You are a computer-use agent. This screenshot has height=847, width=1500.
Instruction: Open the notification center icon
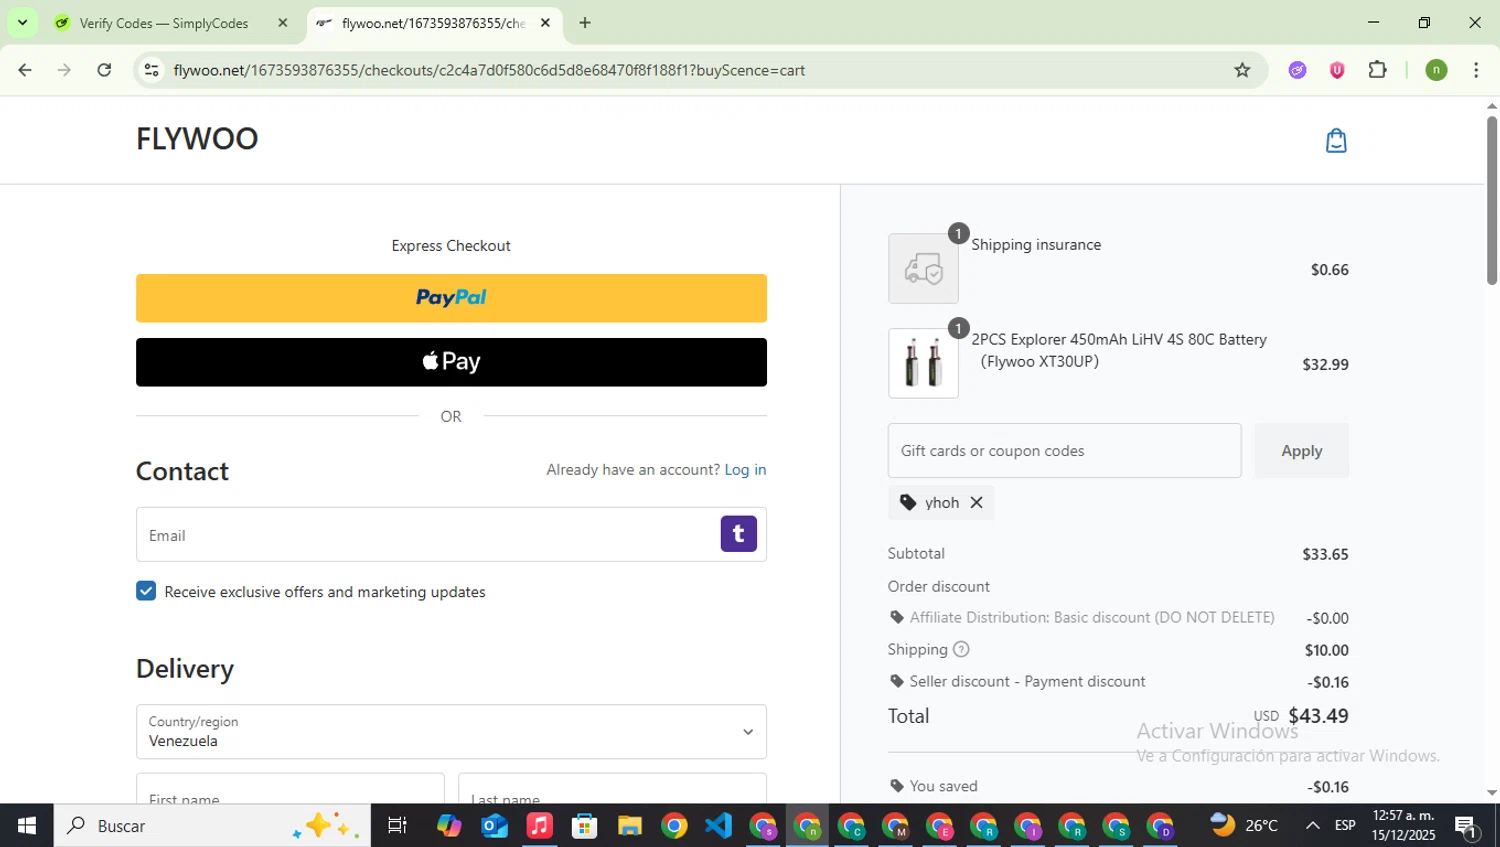(1467, 826)
